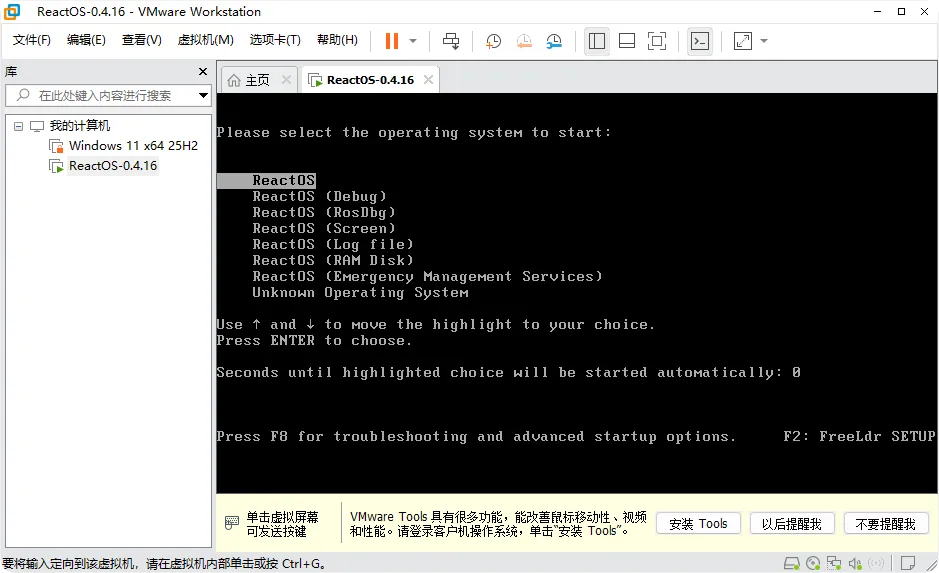
Task: Click the ReactOS (Debug) boot entry
Action: [x=319, y=196]
